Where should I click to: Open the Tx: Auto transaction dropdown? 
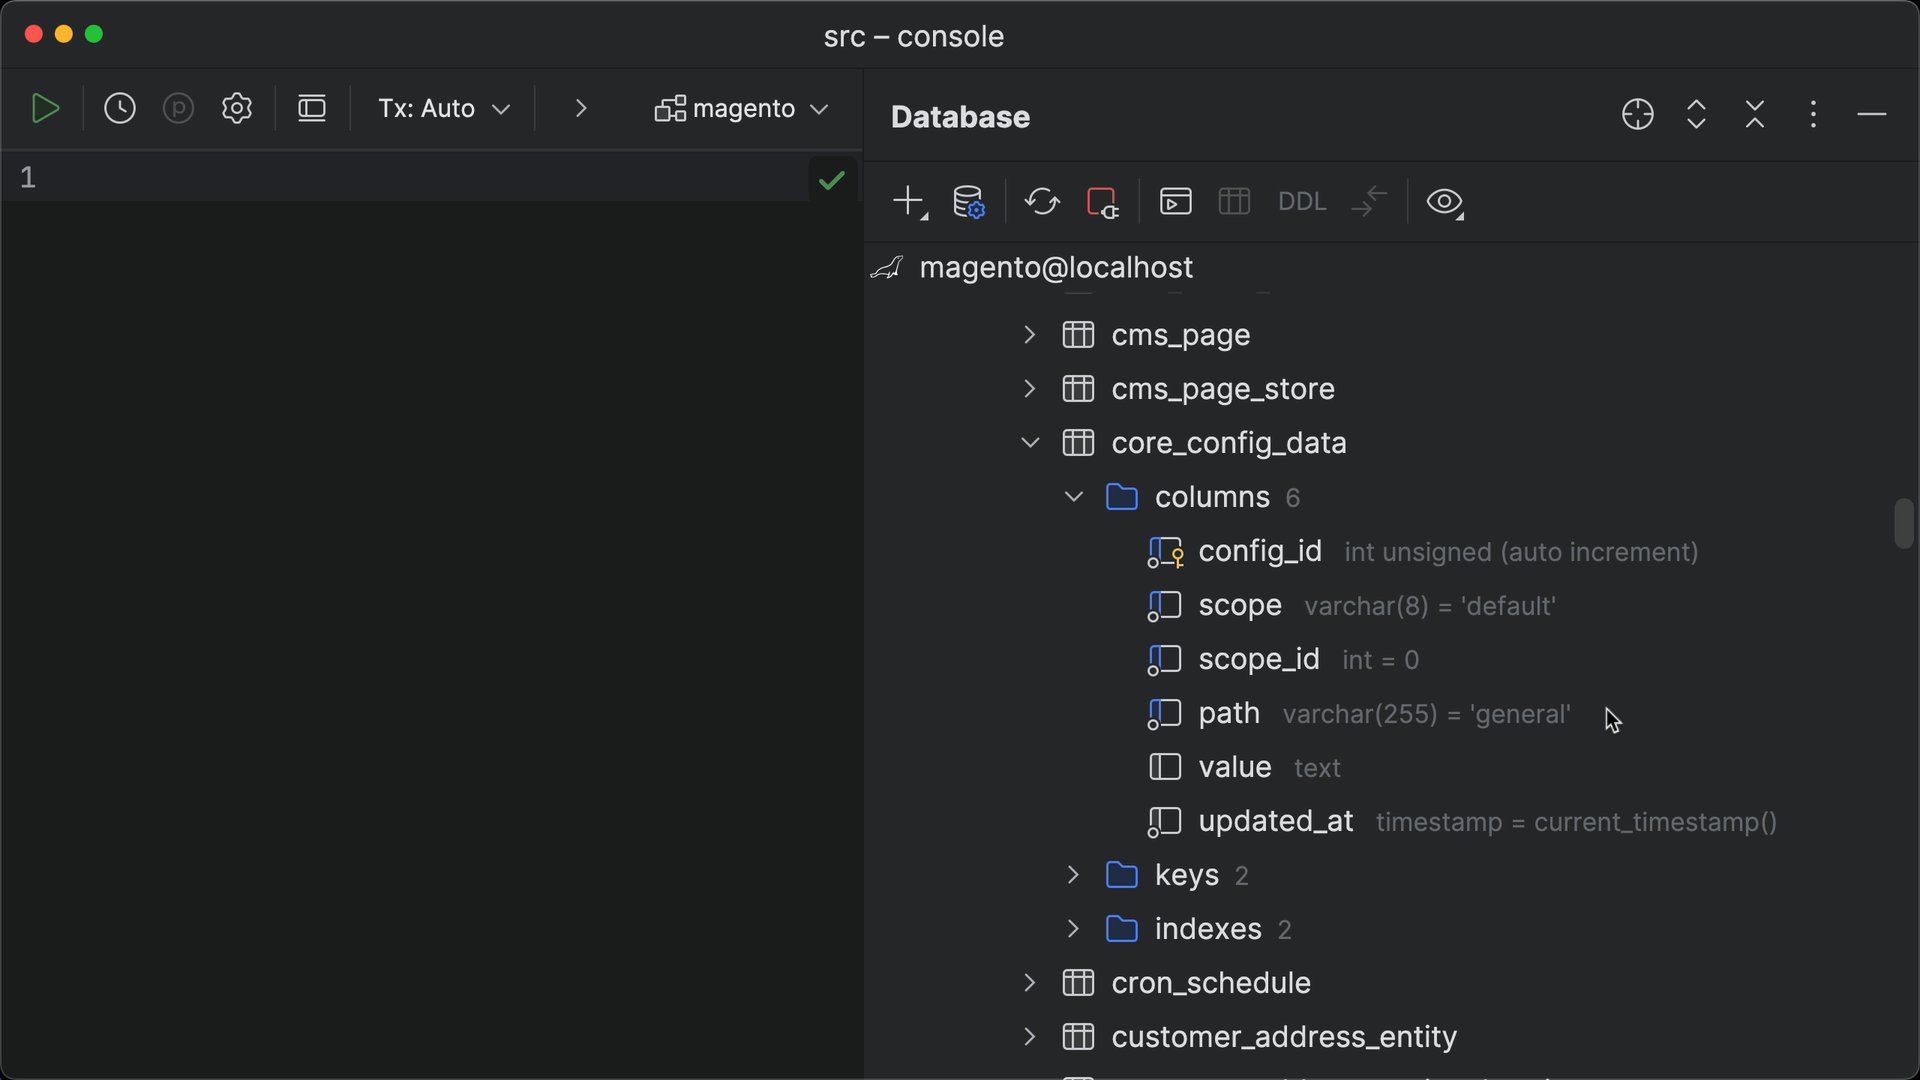pos(444,108)
